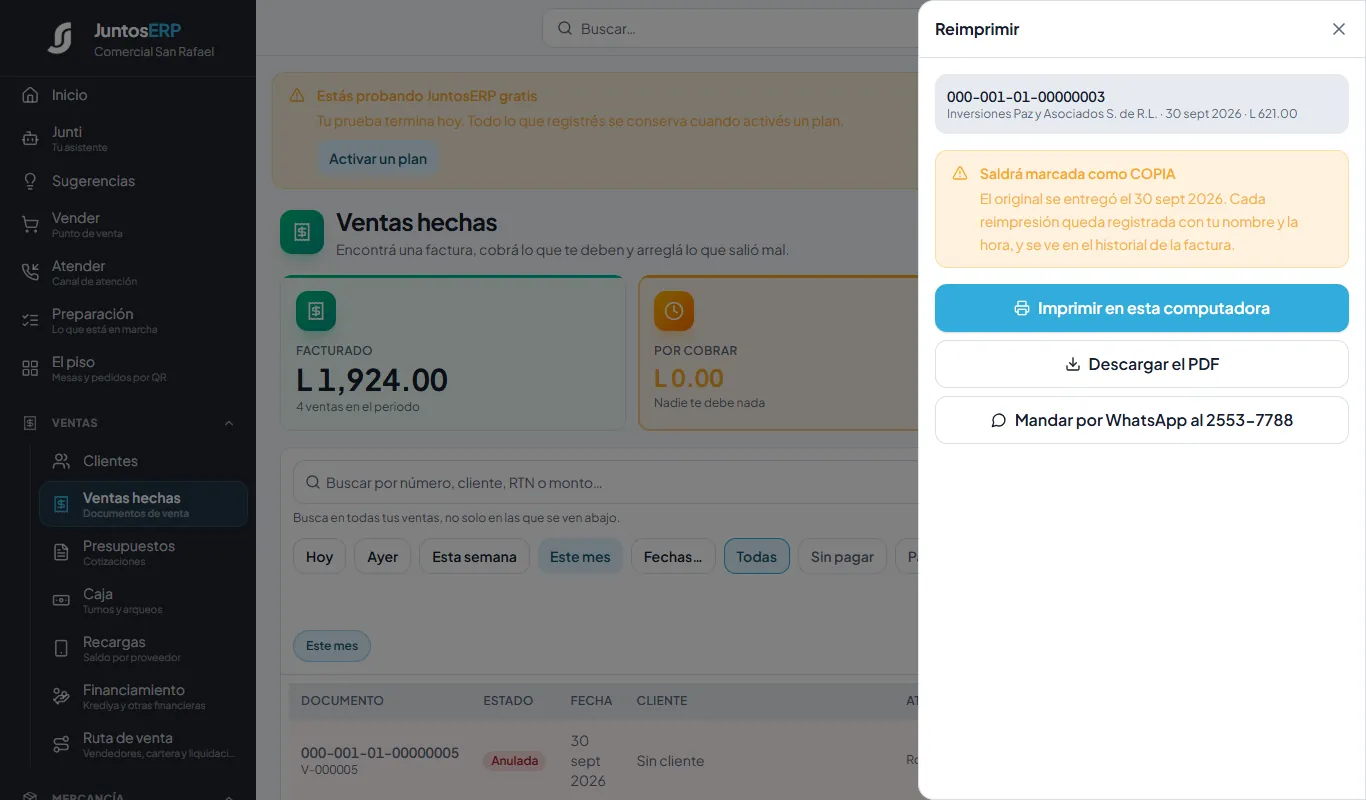Click Imprimir en esta computadora

point(1142,308)
